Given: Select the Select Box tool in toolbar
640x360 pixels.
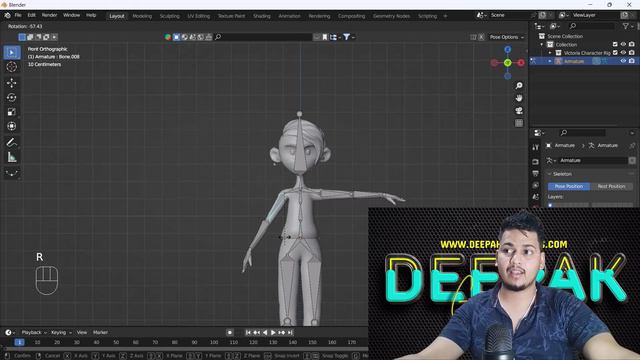Looking at the screenshot, I should point(12,53).
